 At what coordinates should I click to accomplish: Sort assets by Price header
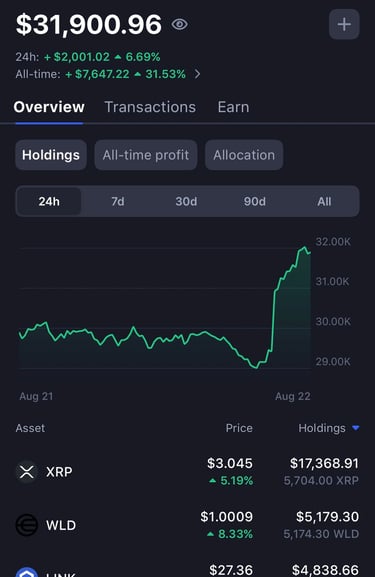239,428
